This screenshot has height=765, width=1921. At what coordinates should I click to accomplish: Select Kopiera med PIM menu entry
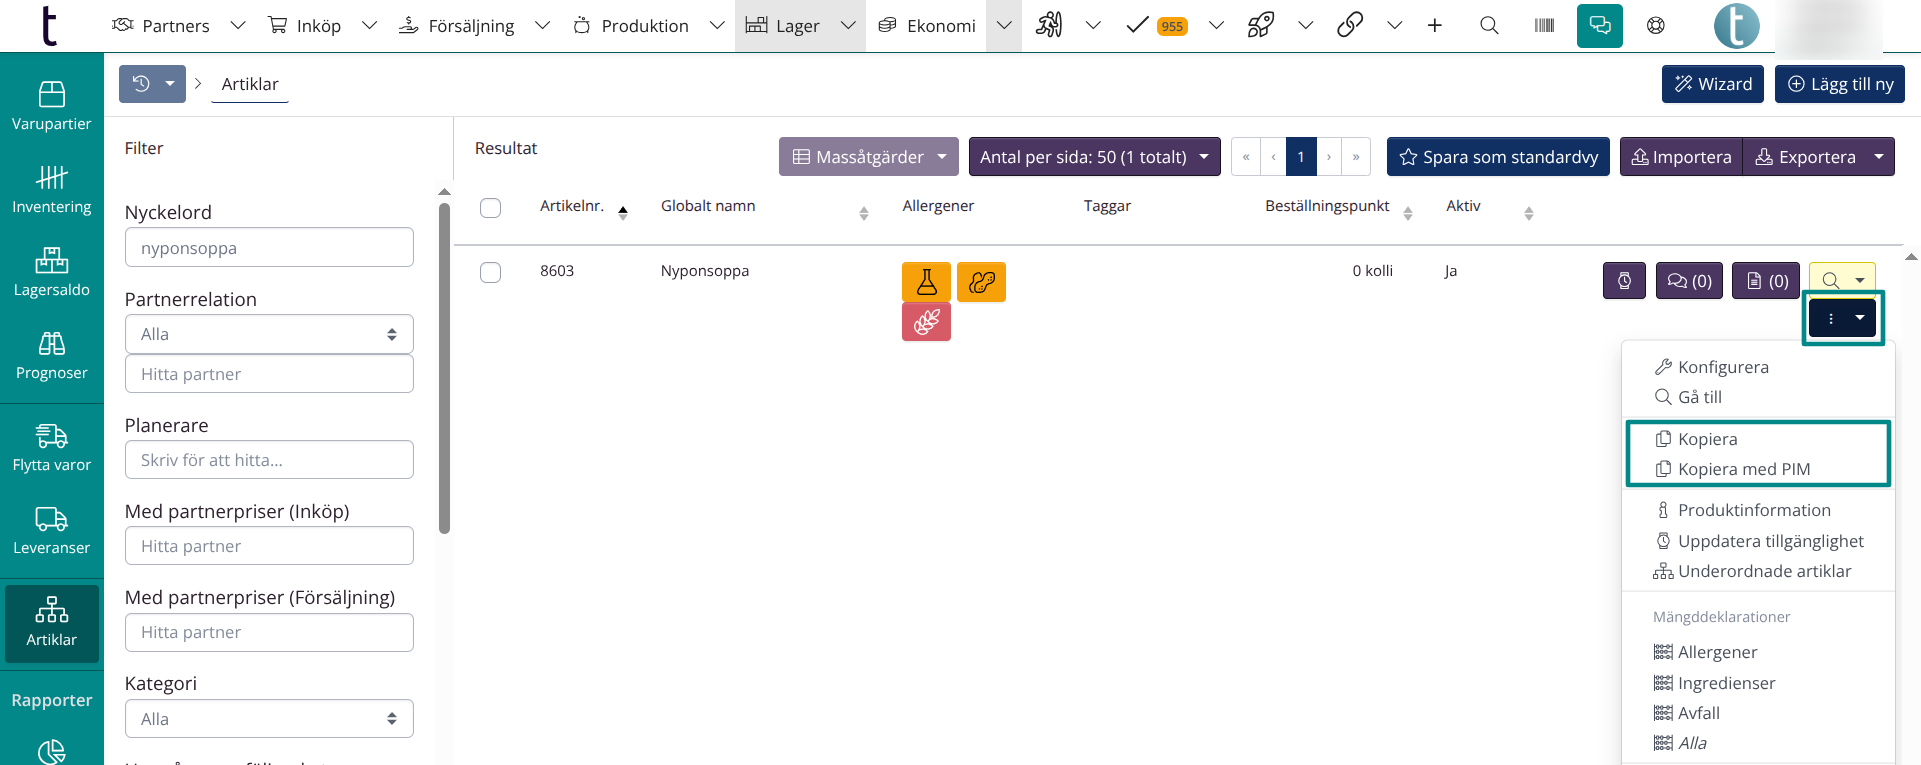(x=1743, y=469)
